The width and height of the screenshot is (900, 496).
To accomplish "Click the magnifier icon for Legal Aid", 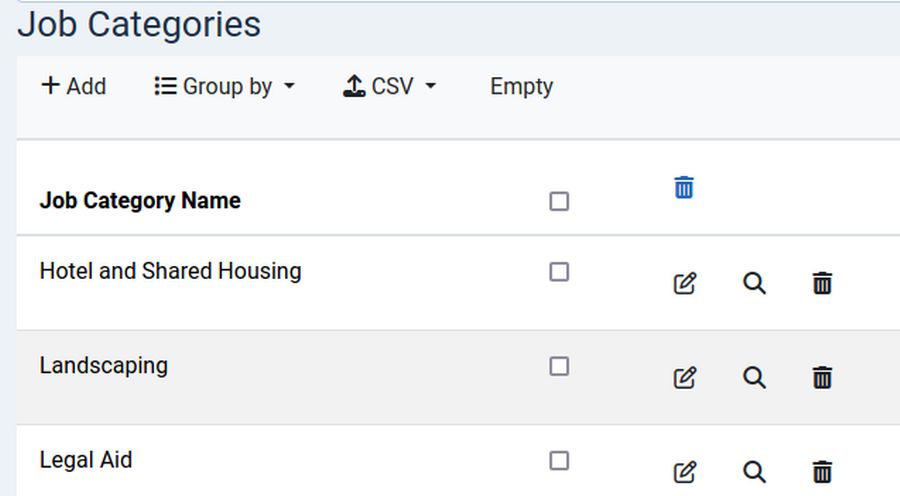I will (755, 472).
